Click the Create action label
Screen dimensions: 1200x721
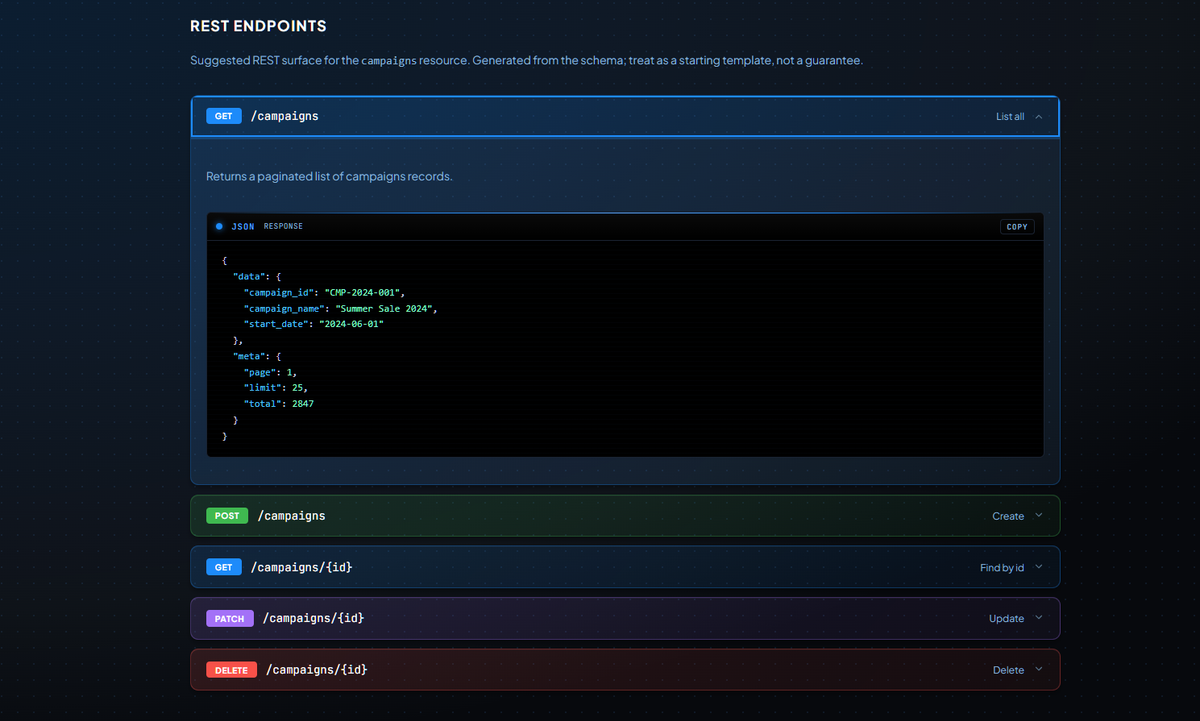click(x=1009, y=515)
